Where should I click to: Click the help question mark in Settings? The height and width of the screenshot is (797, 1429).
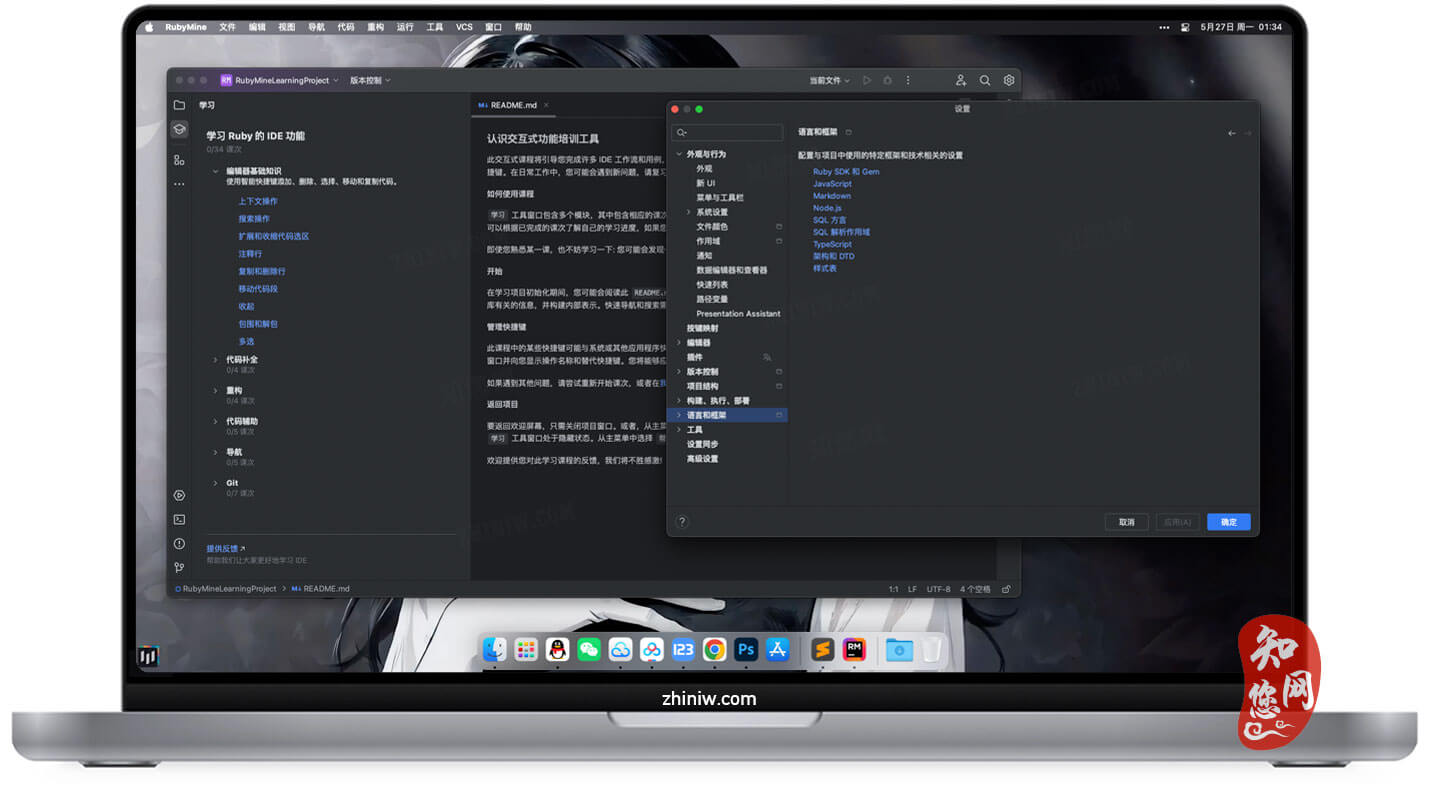point(682,522)
